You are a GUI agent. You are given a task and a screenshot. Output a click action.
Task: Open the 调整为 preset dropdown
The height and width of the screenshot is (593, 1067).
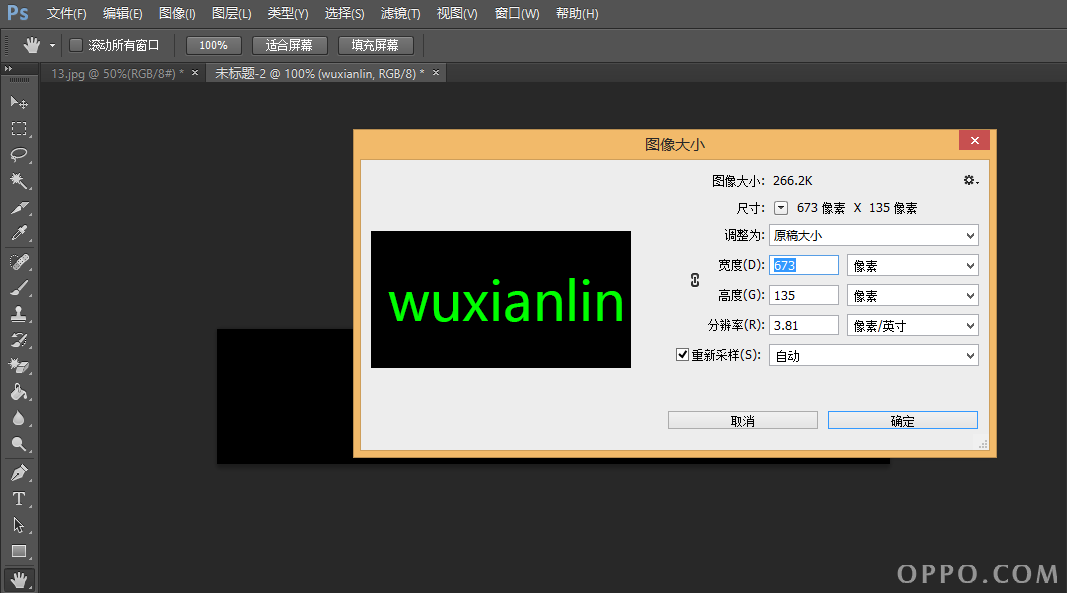tap(874, 236)
